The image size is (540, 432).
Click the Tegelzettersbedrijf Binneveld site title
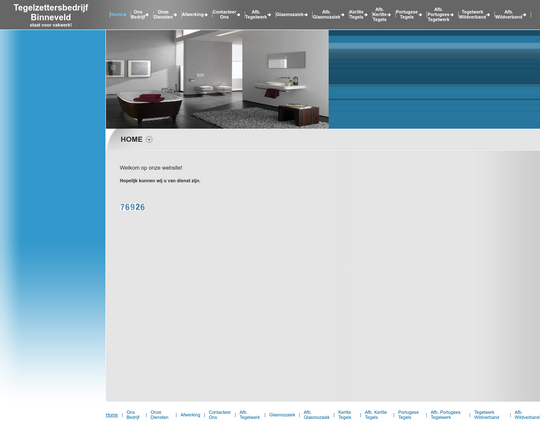(x=51, y=12)
